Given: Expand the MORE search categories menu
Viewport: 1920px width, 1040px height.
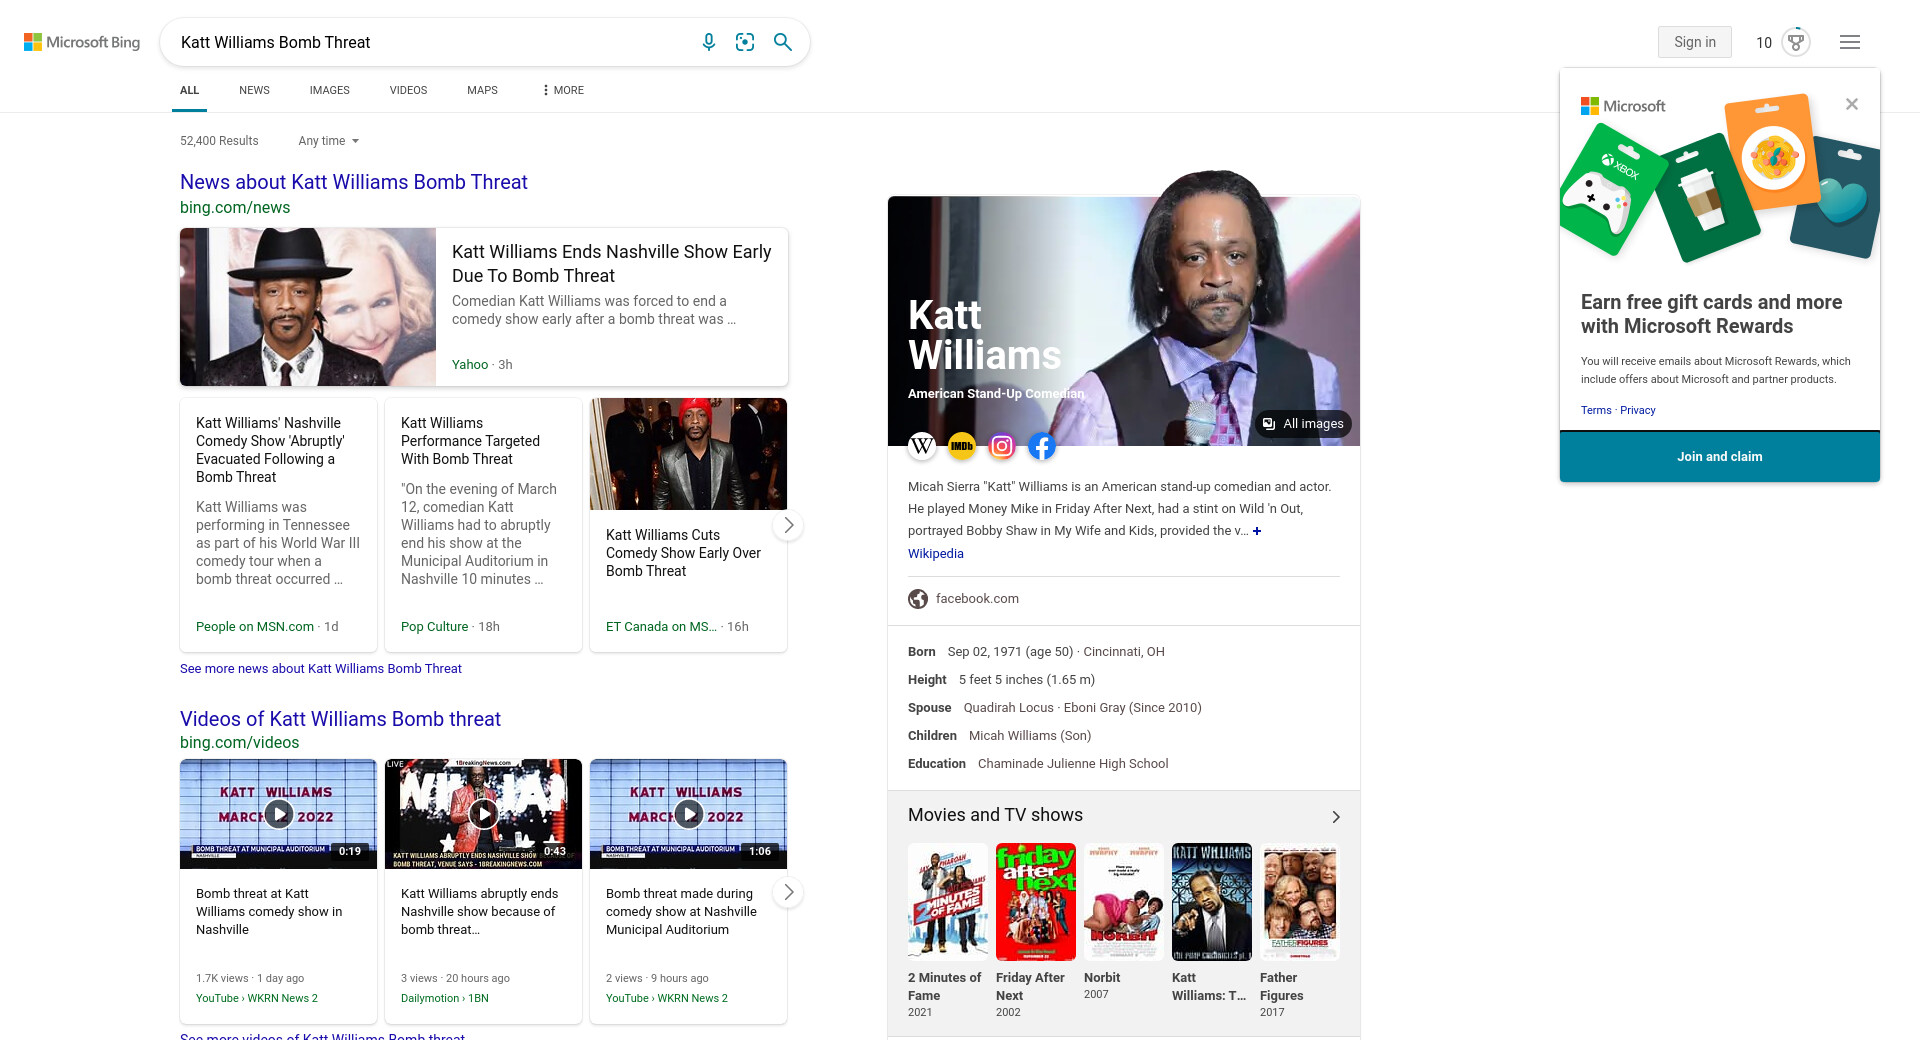Looking at the screenshot, I should click(x=563, y=90).
